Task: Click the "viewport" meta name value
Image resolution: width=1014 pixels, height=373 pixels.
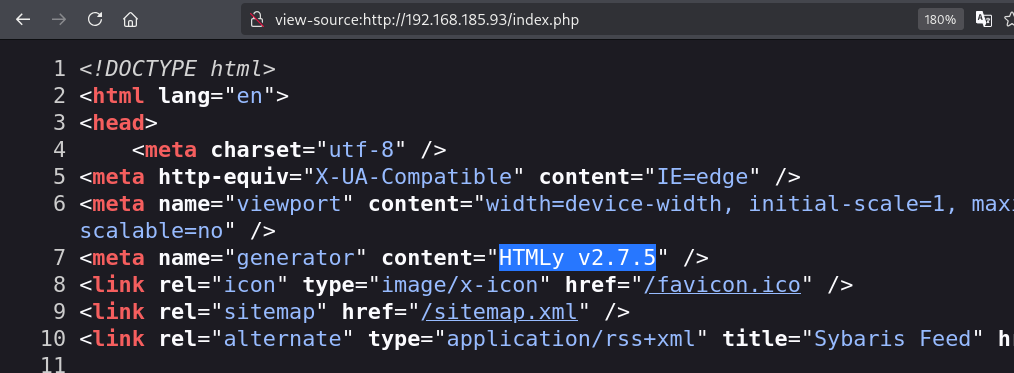Action: 290,204
